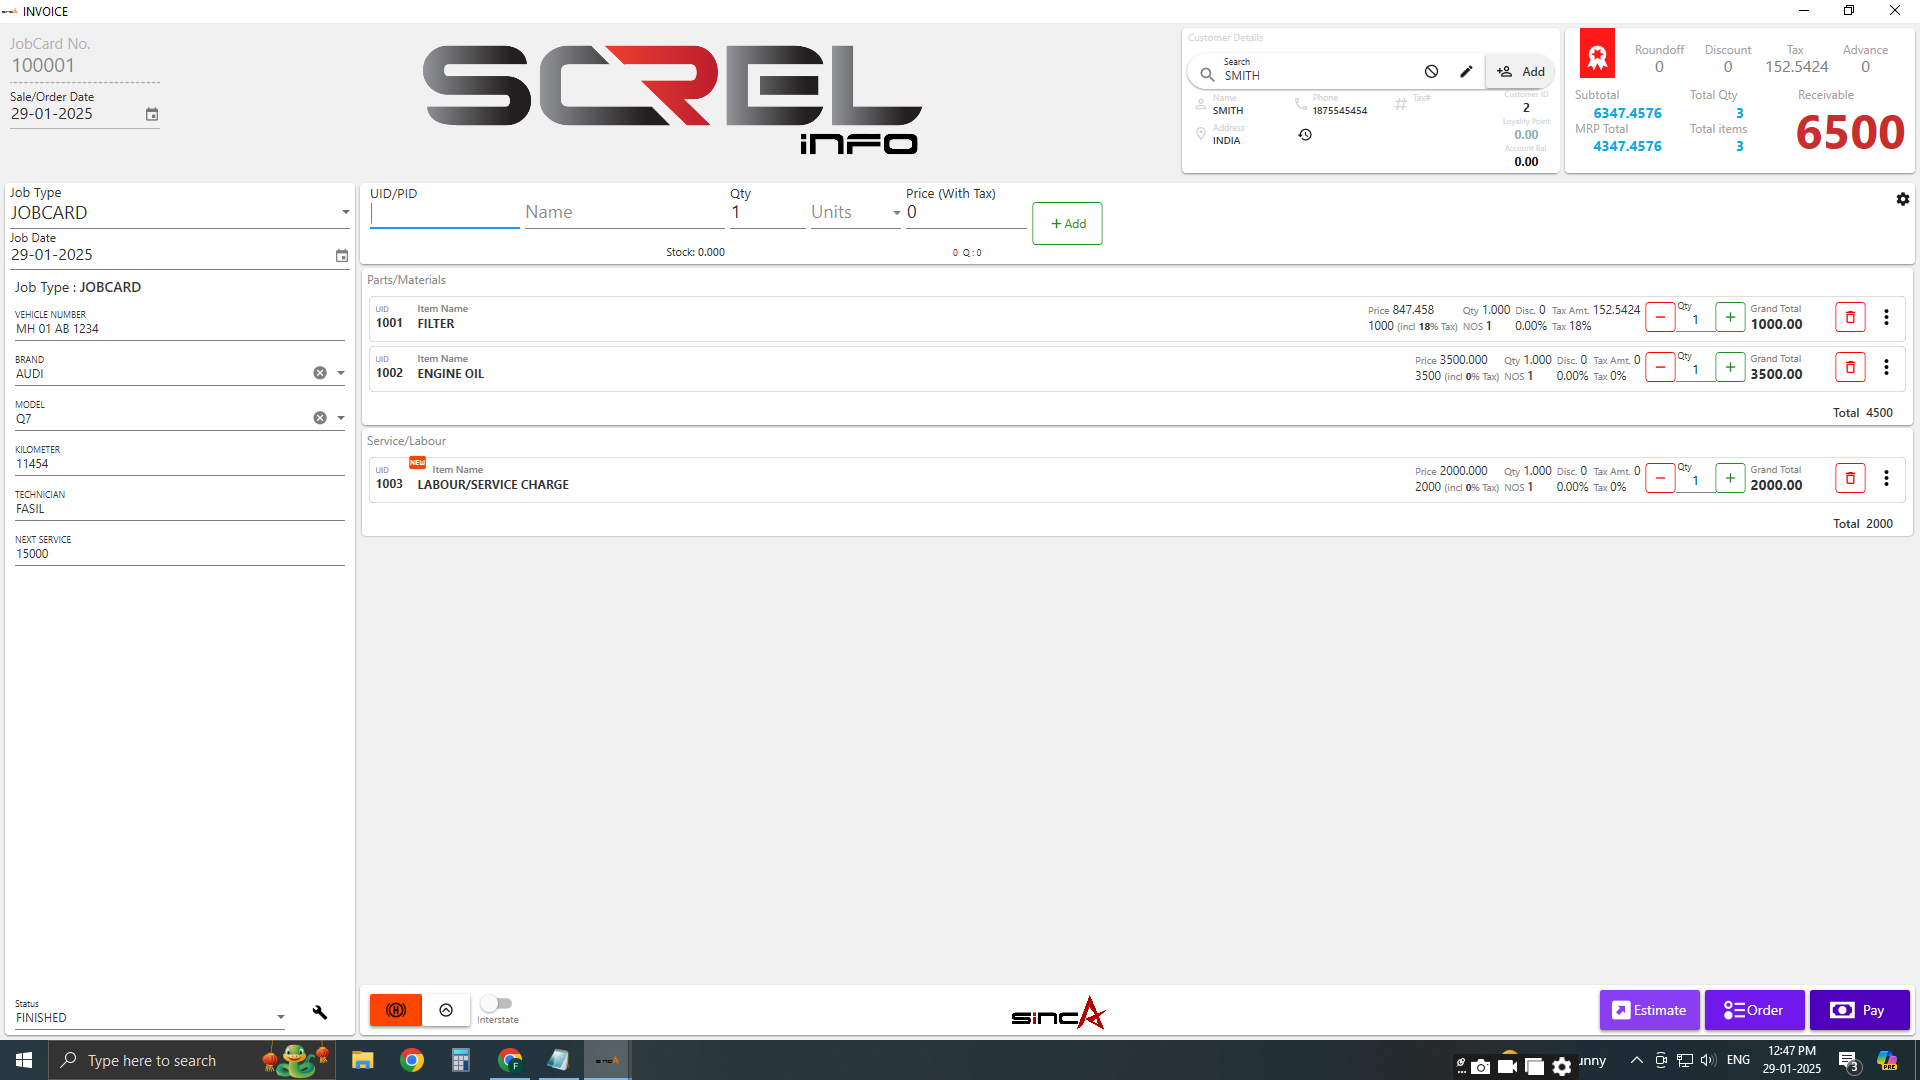Open Sale/Order Date calendar picker
The width and height of the screenshot is (1920, 1080).
[152, 115]
